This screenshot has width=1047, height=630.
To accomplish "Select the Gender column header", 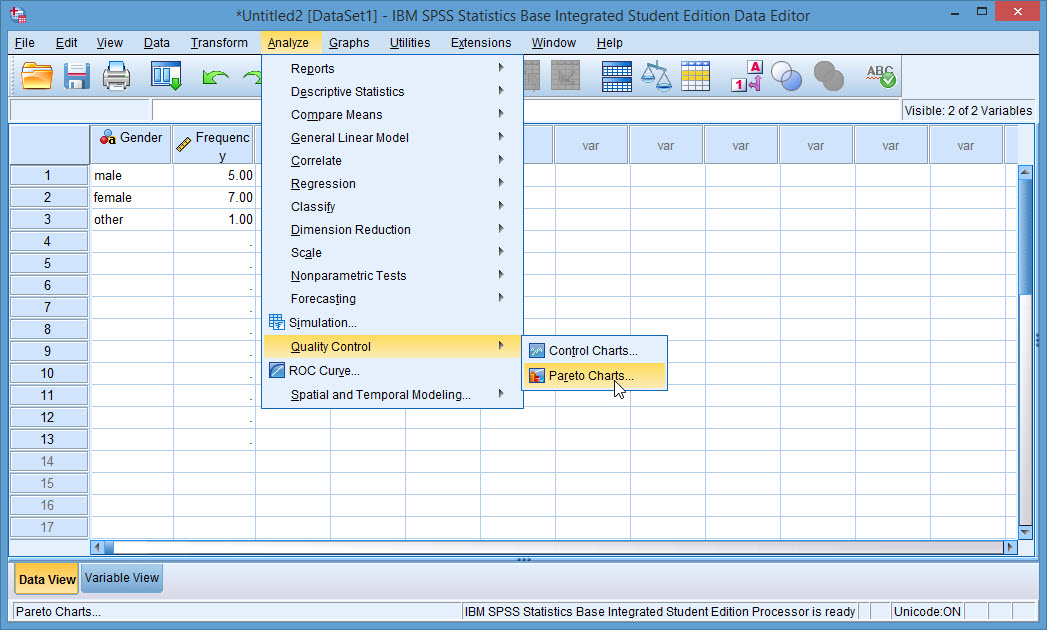I will [x=131, y=144].
